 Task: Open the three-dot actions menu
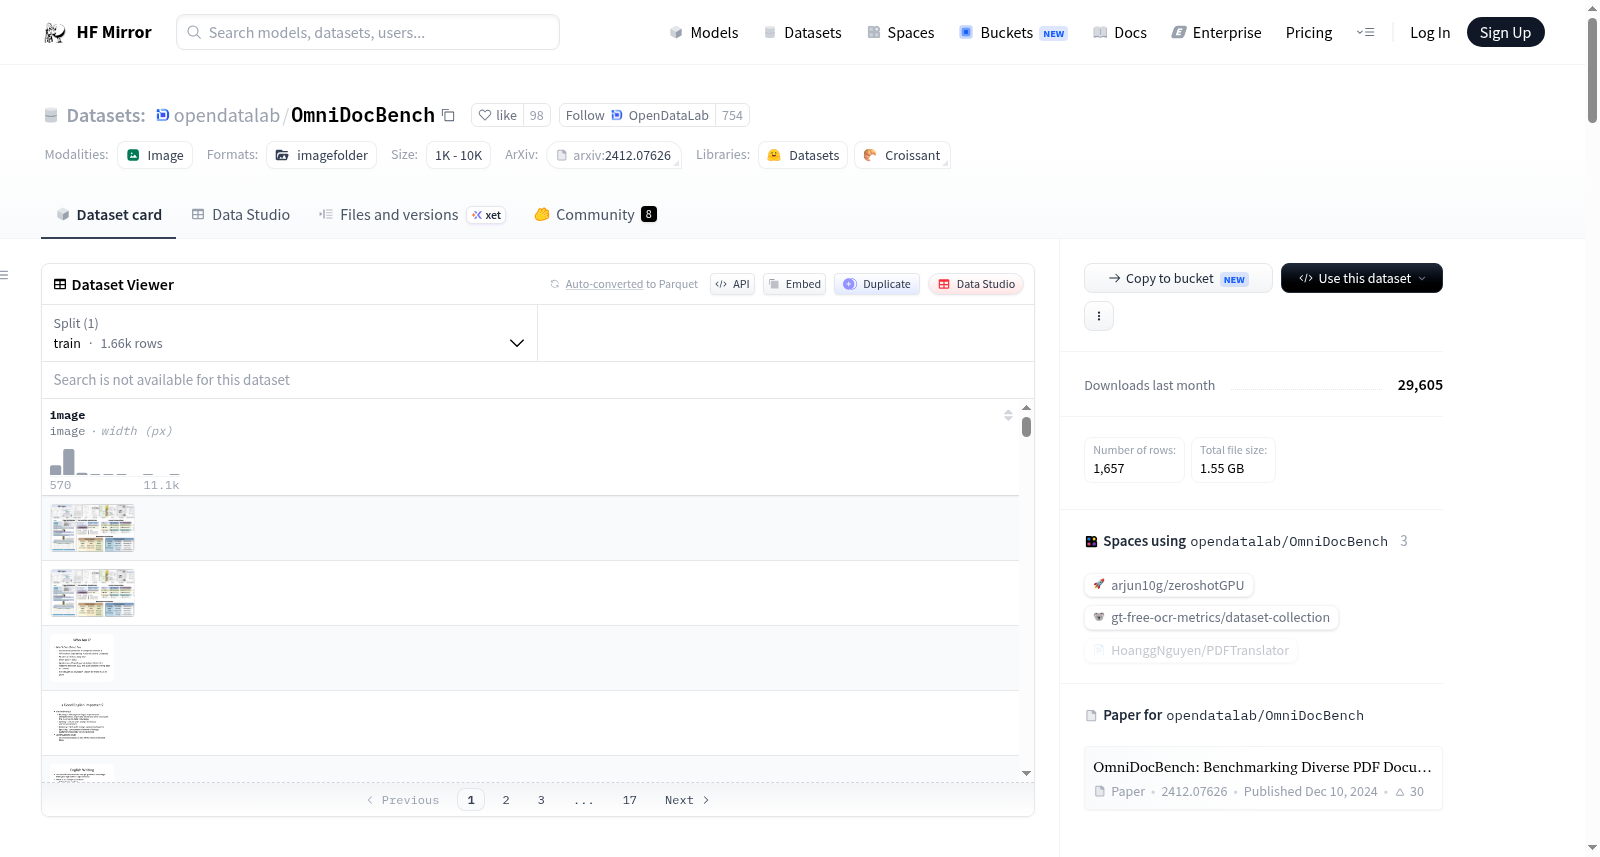point(1099,316)
